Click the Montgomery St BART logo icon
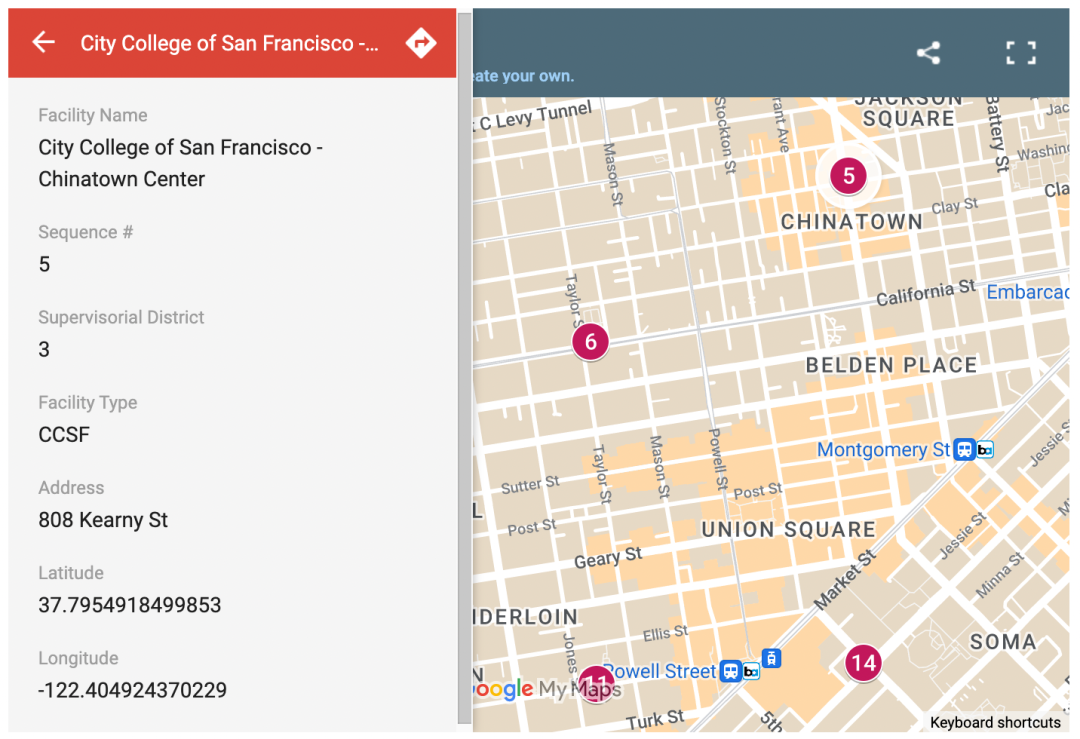 (x=985, y=450)
